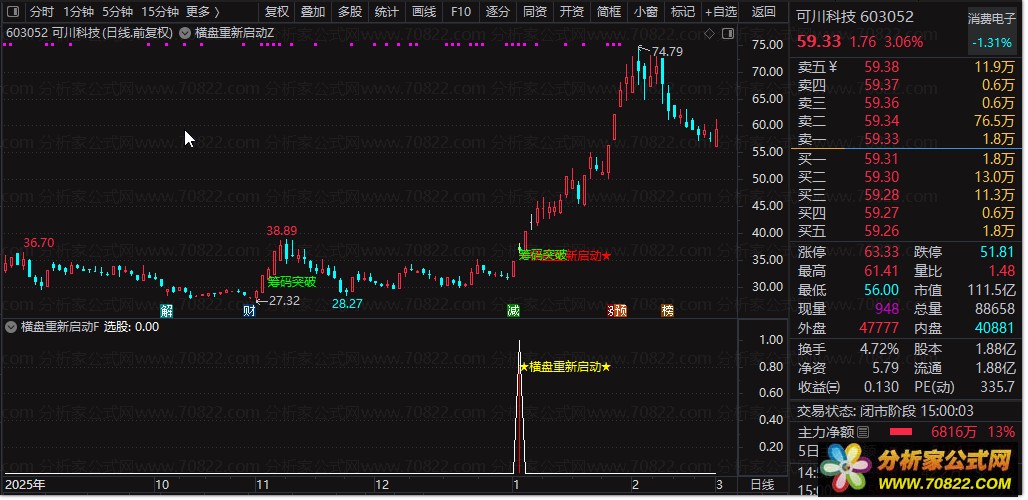Click the 解 event marker icon
The width and height of the screenshot is (1028, 500).
tap(167, 311)
